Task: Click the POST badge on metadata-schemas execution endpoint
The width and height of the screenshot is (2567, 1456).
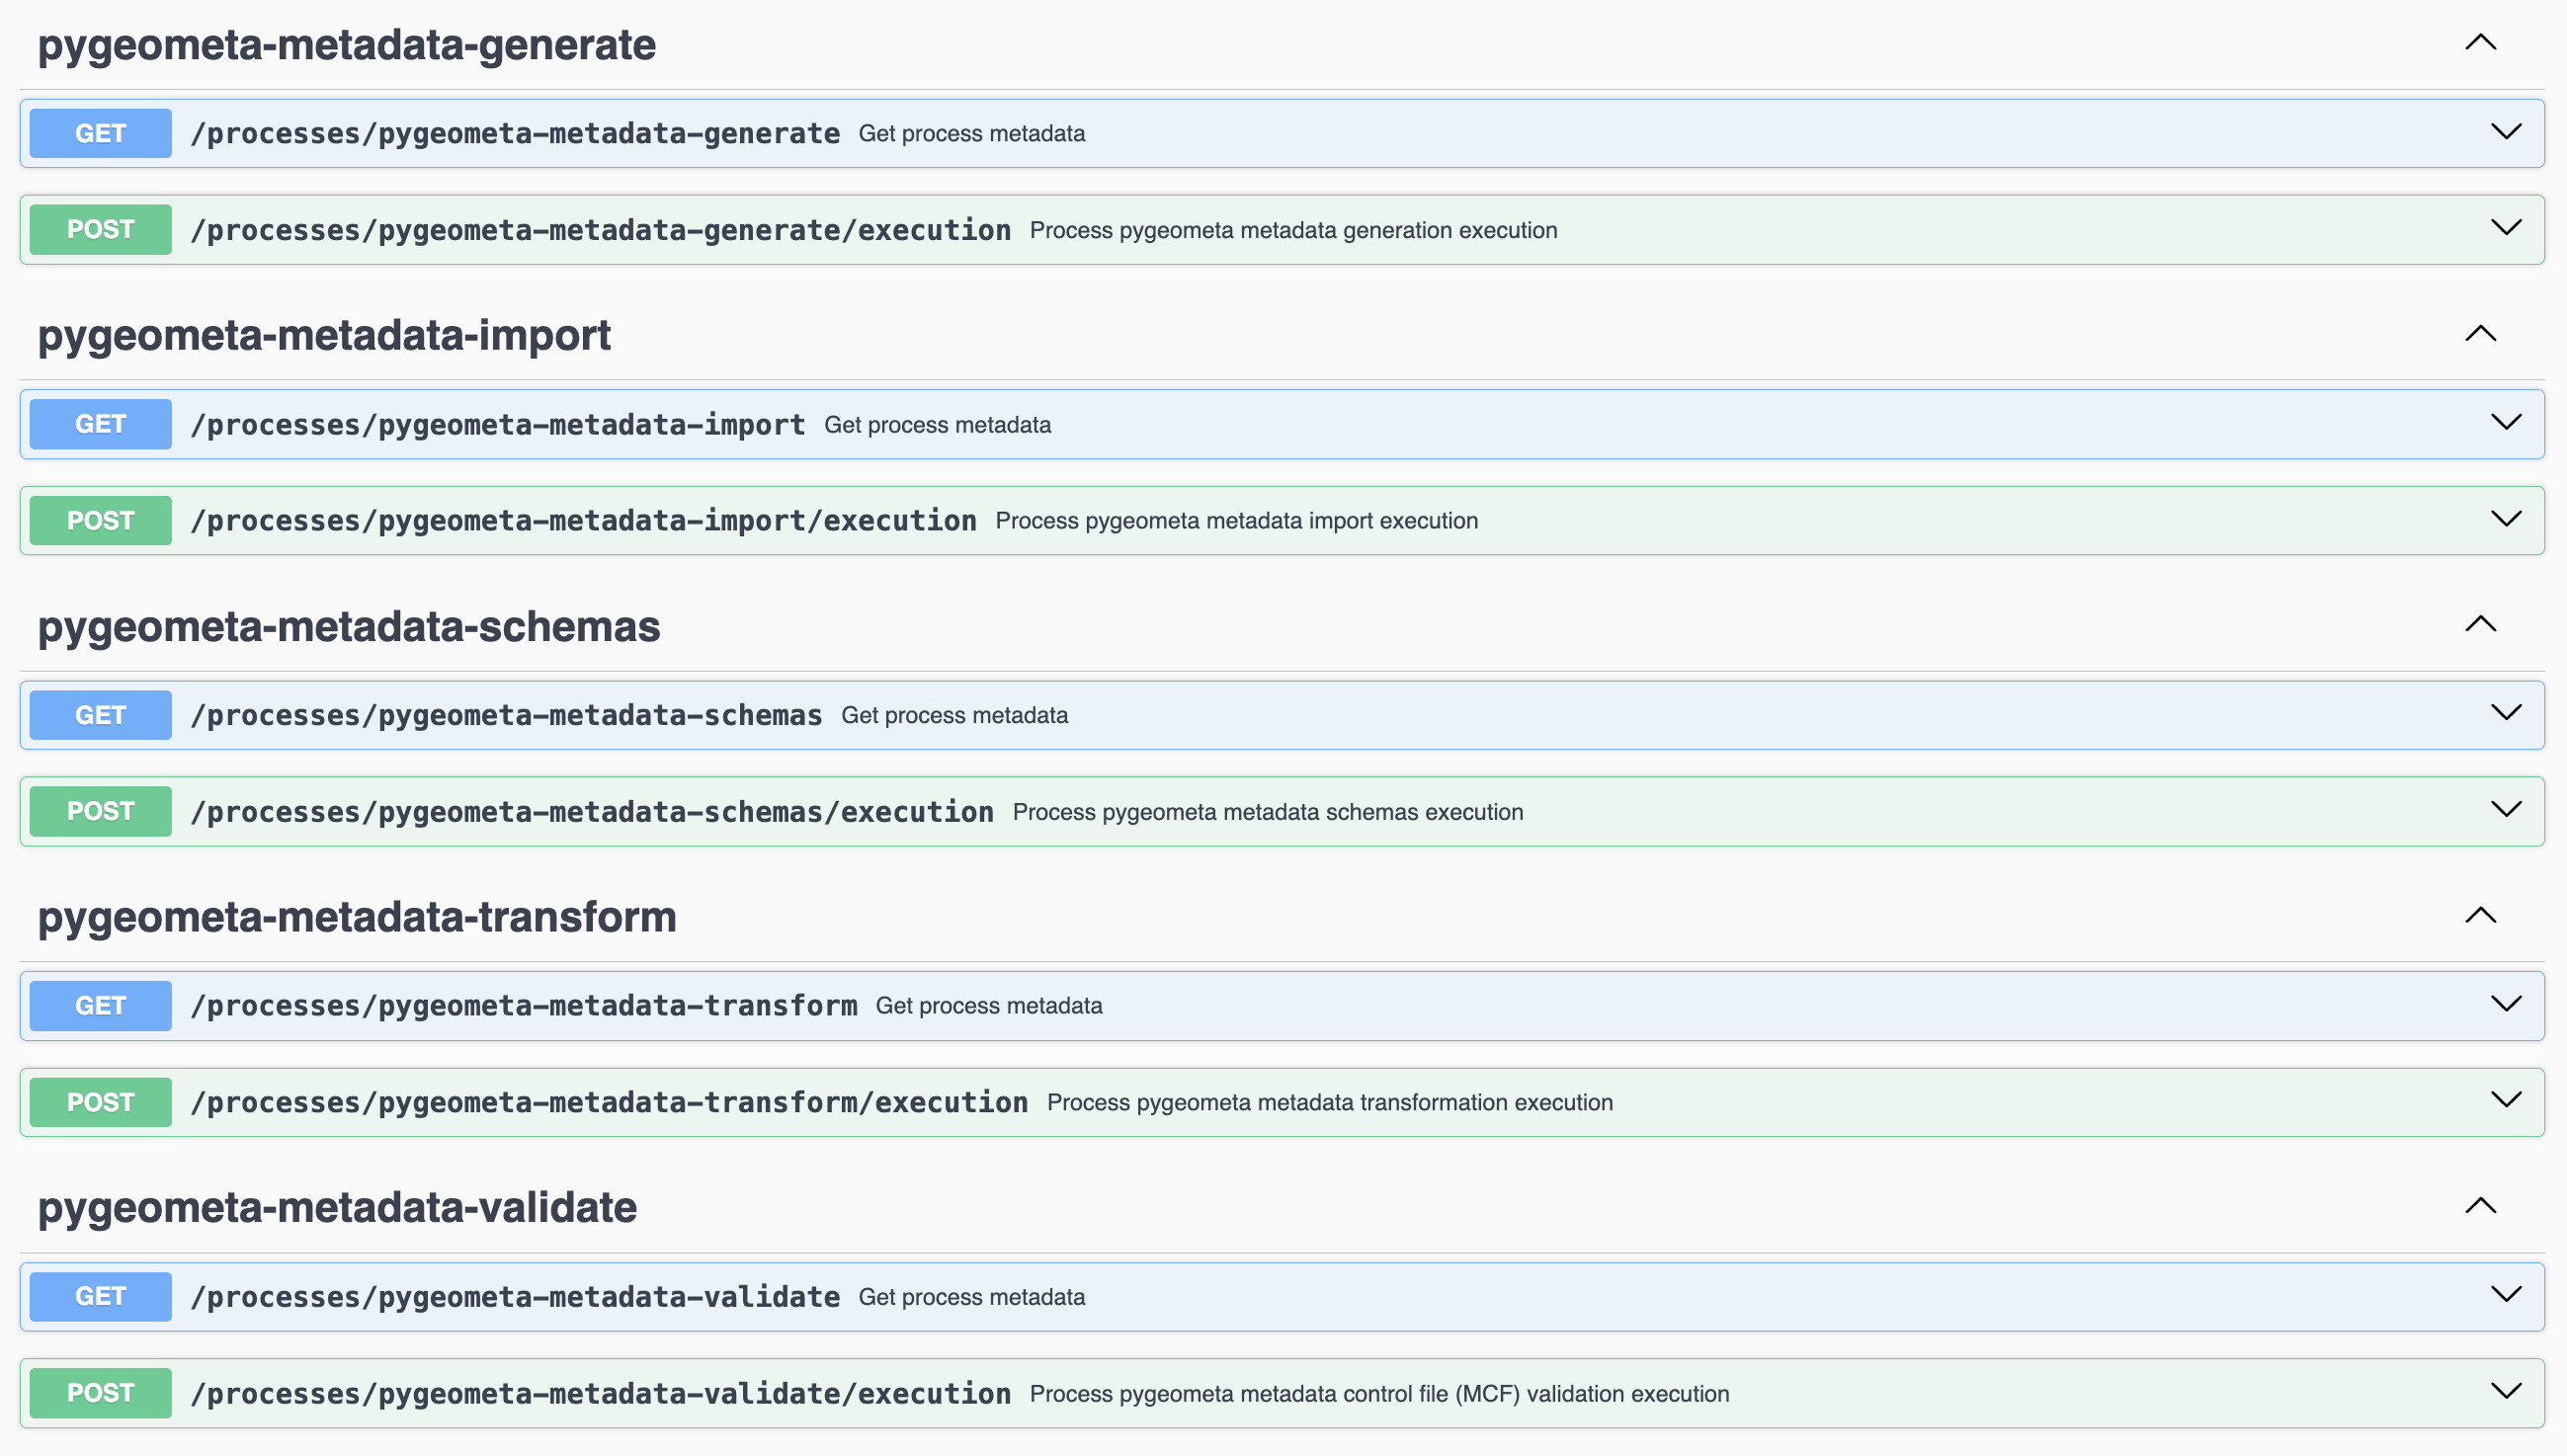Action: point(99,811)
